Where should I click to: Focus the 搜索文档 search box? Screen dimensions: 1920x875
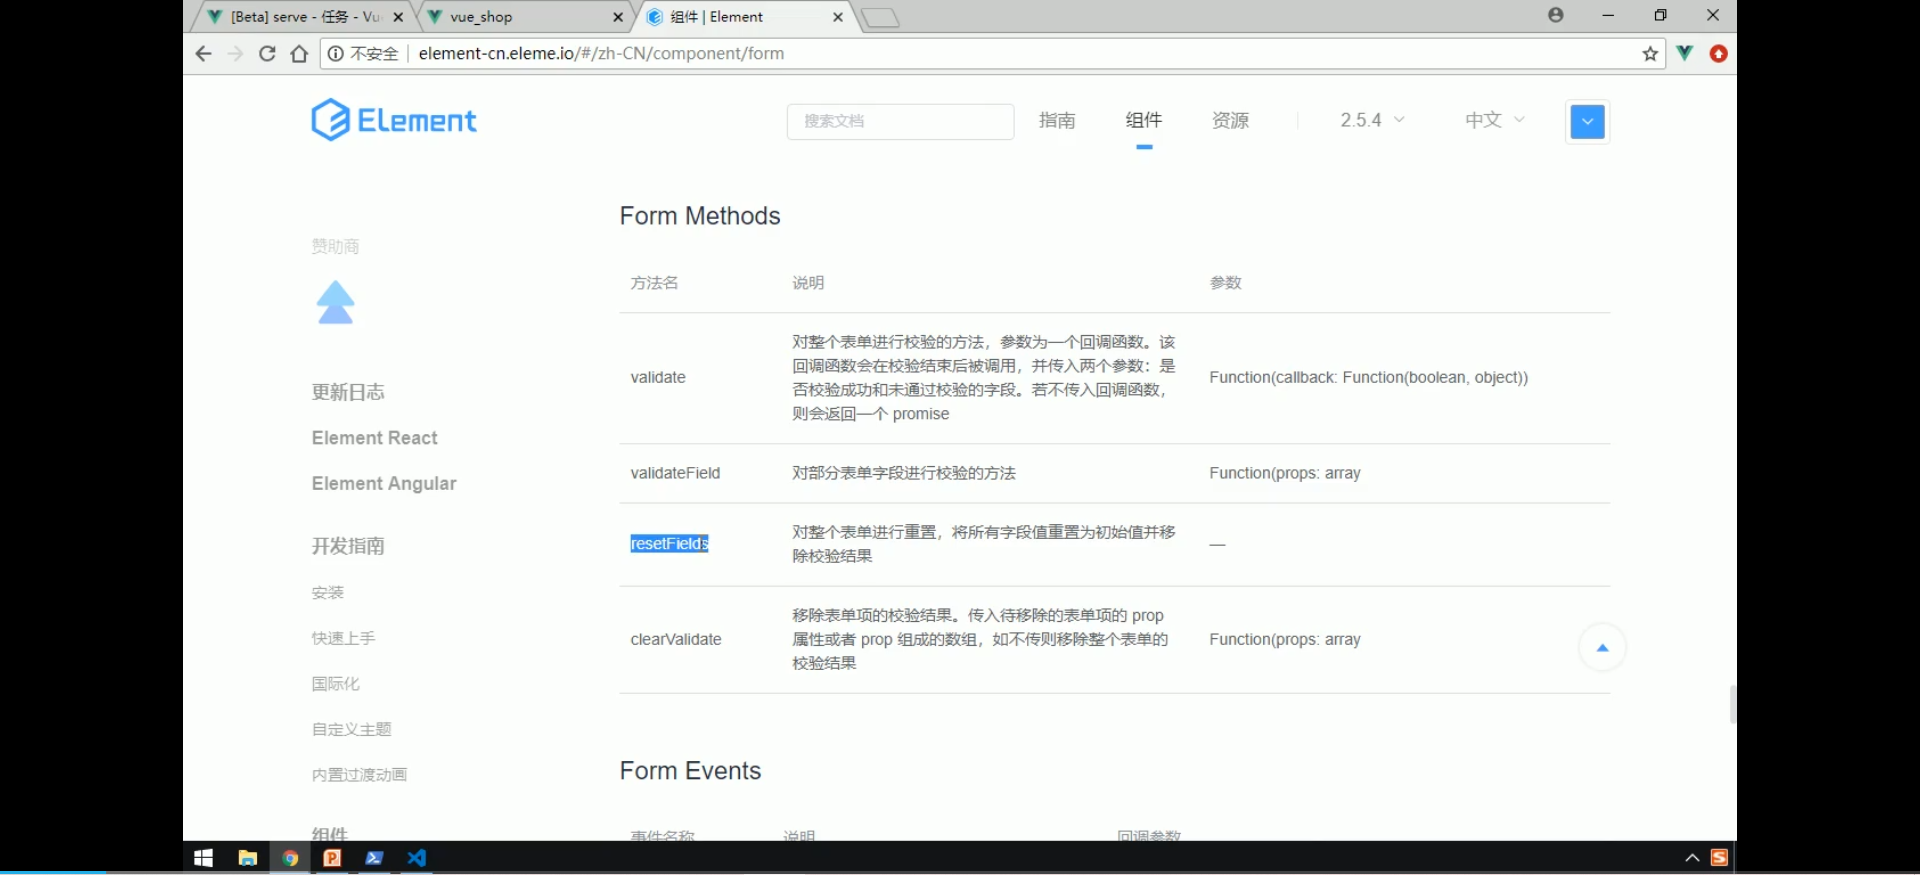tap(900, 121)
